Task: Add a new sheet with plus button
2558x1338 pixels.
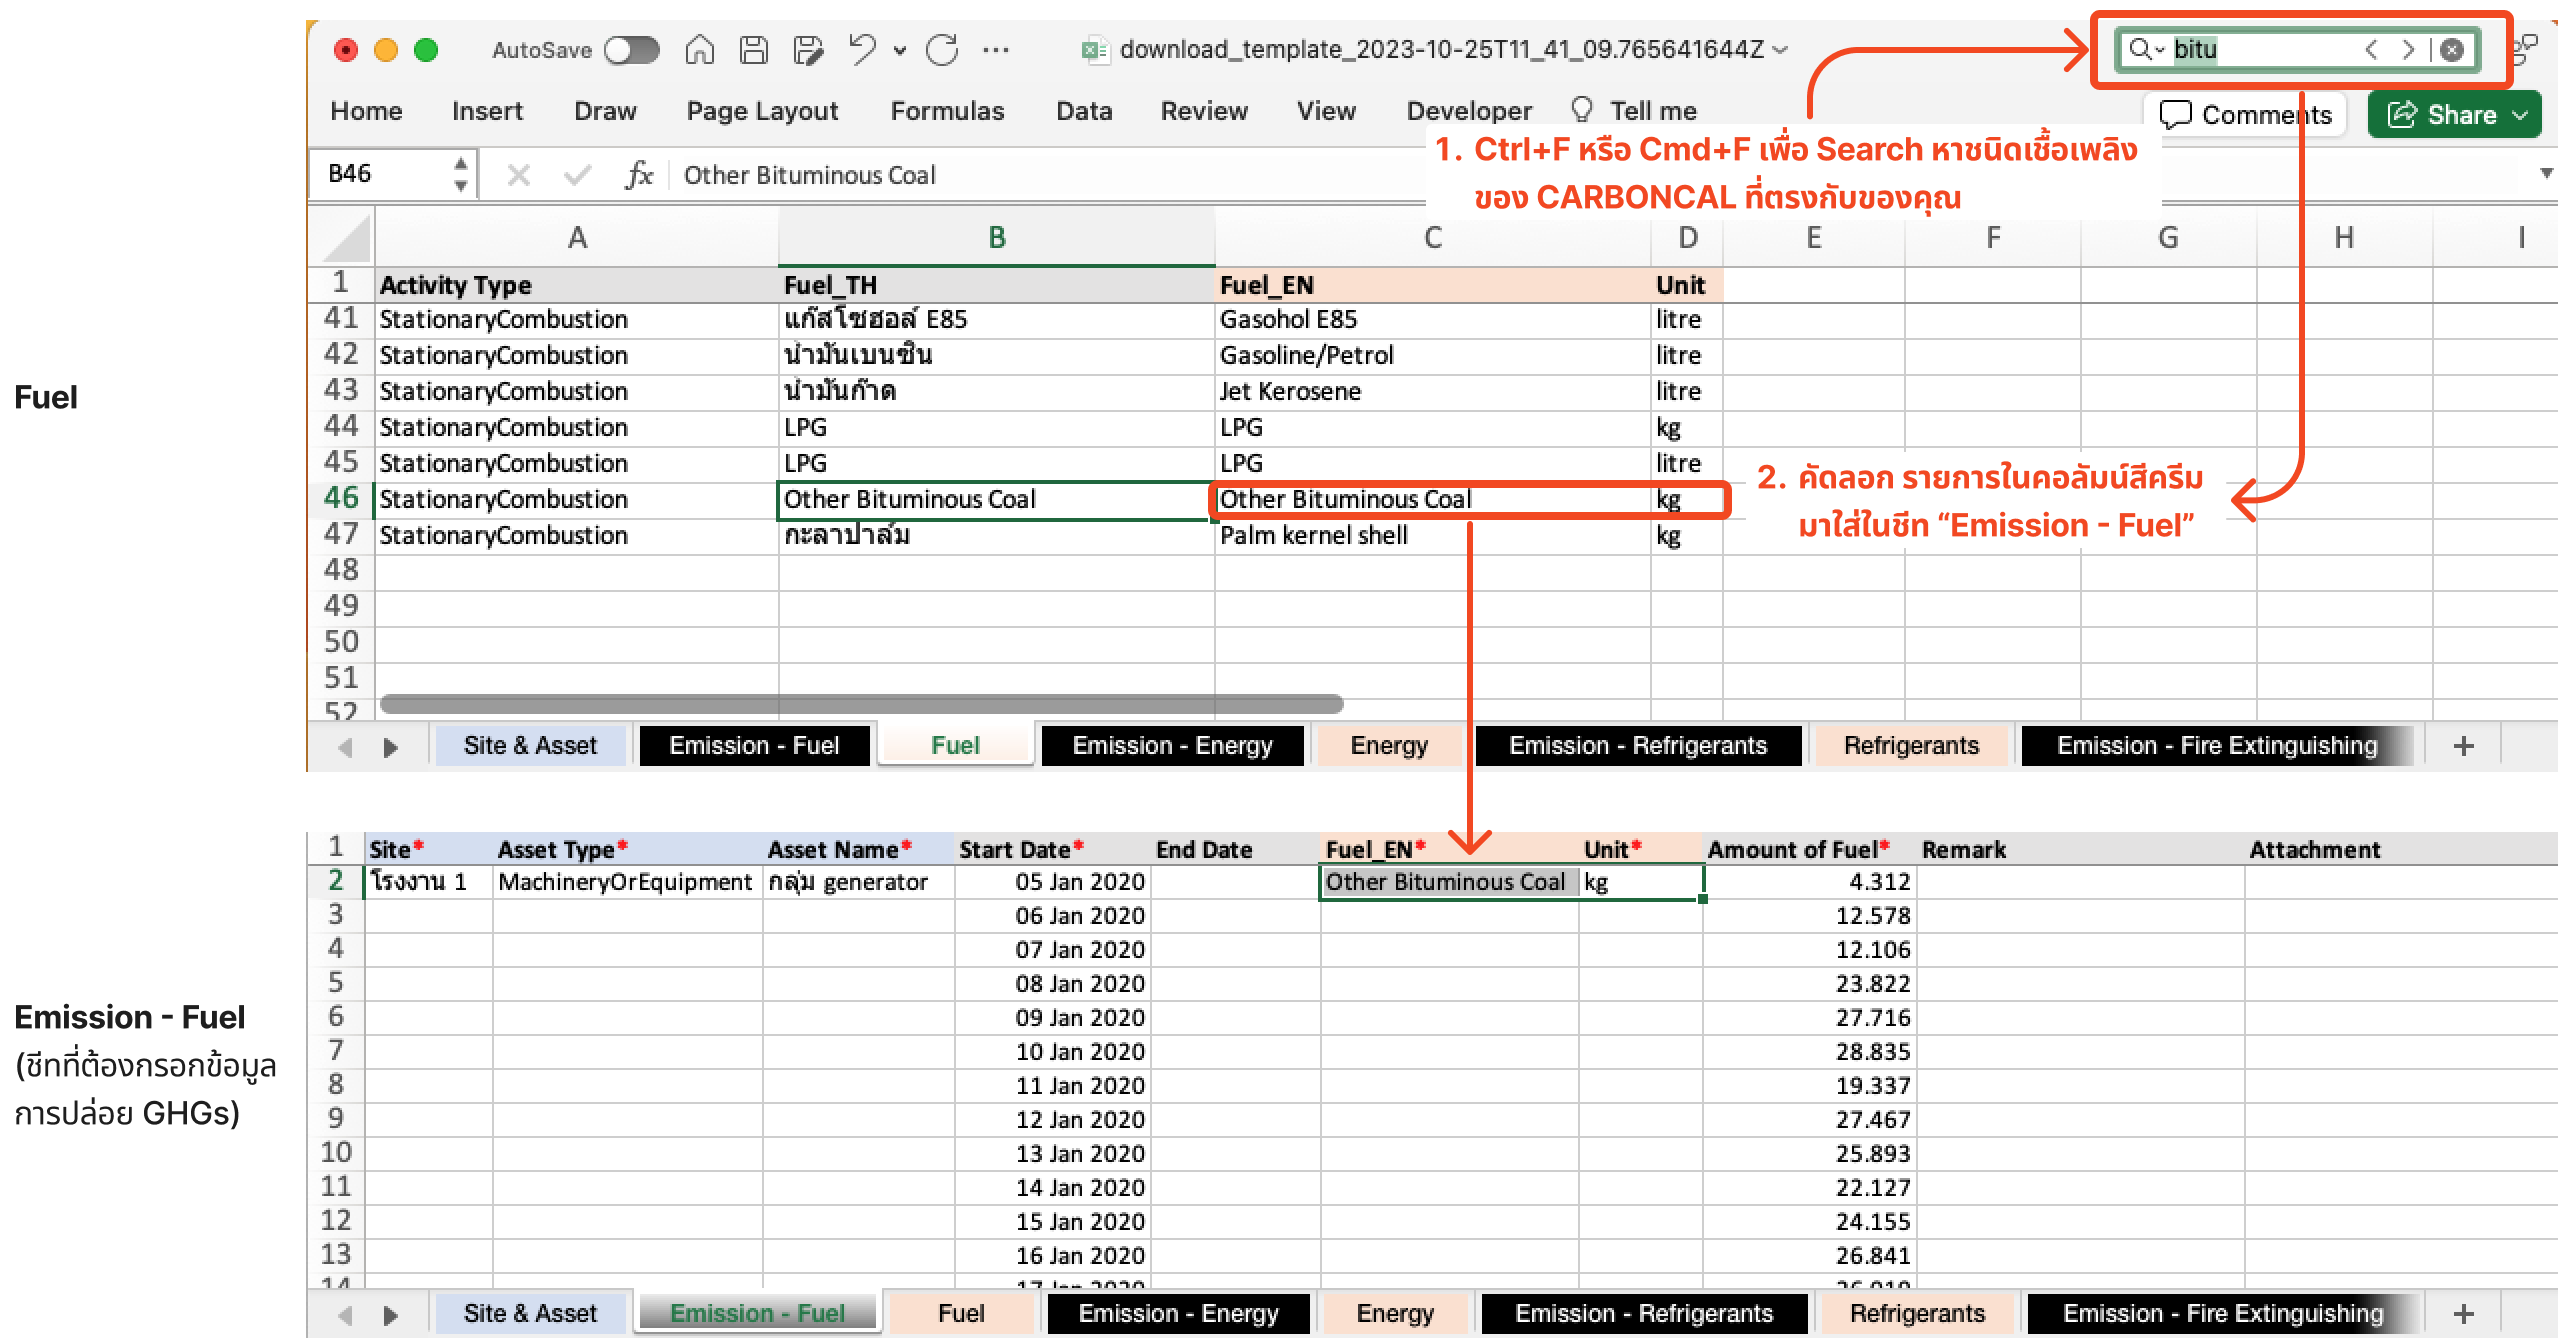Action: pos(2463,745)
